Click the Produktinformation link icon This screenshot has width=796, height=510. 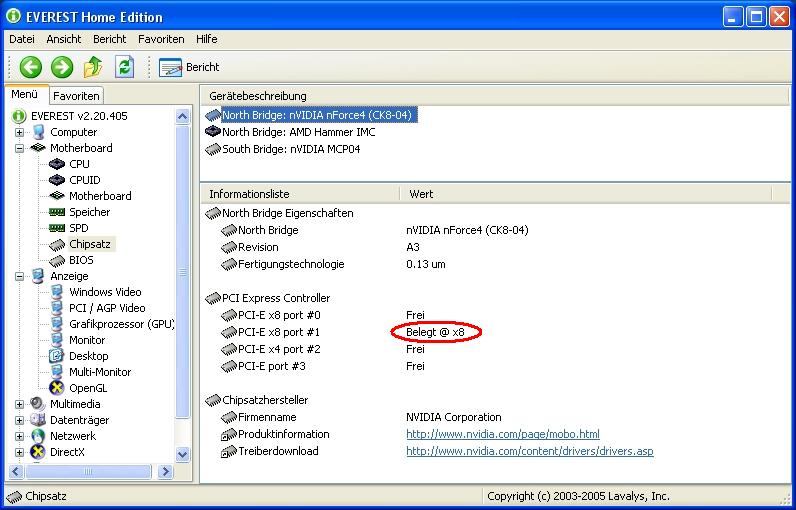pos(229,434)
